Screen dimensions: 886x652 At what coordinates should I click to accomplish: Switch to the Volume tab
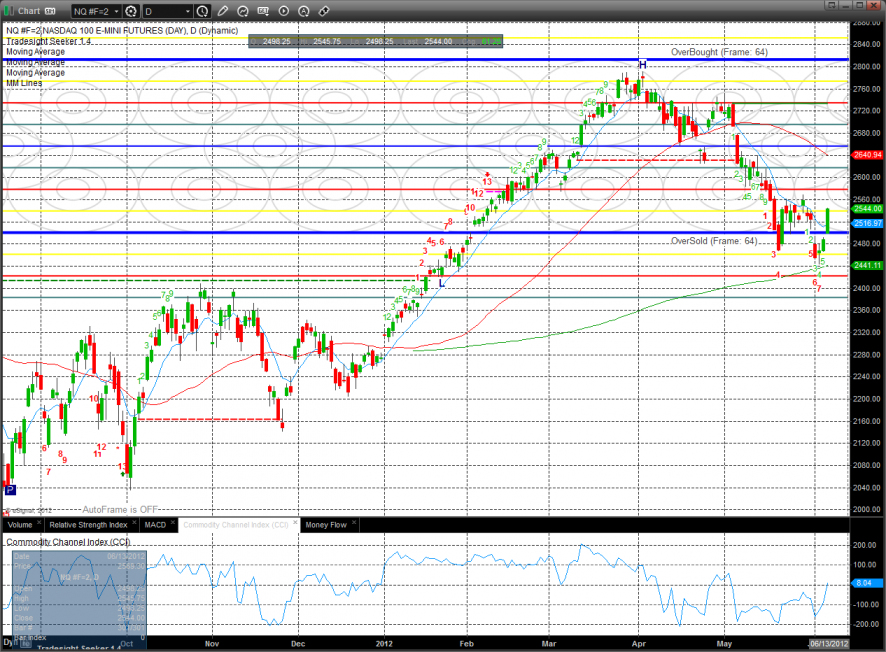click(x=20, y=524)
